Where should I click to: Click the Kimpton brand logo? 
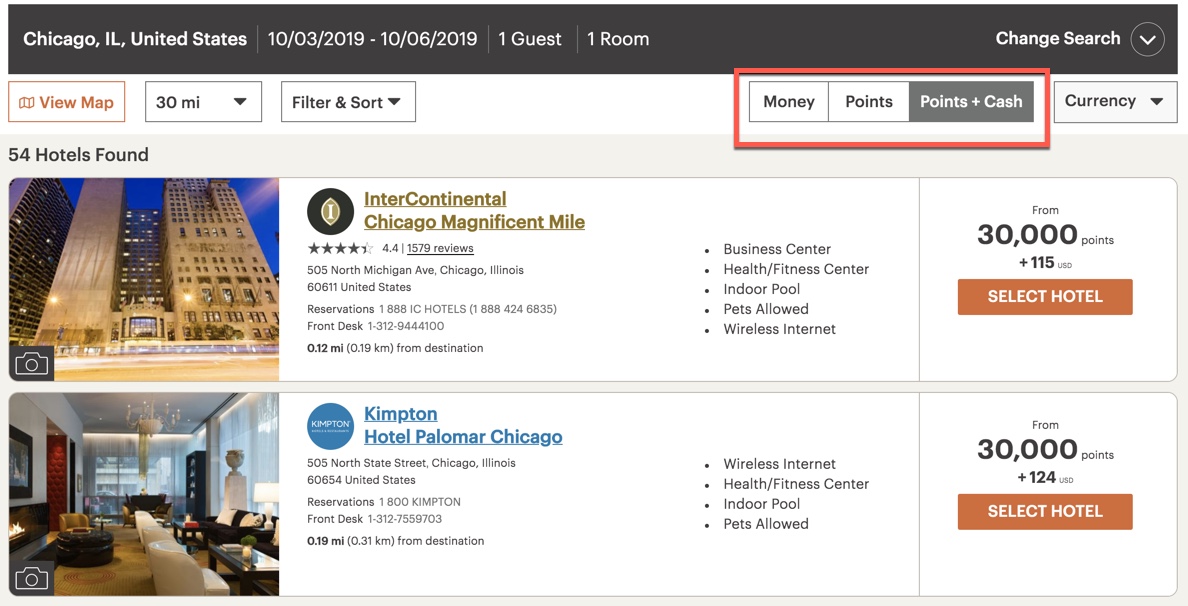(x=330, y=426)
